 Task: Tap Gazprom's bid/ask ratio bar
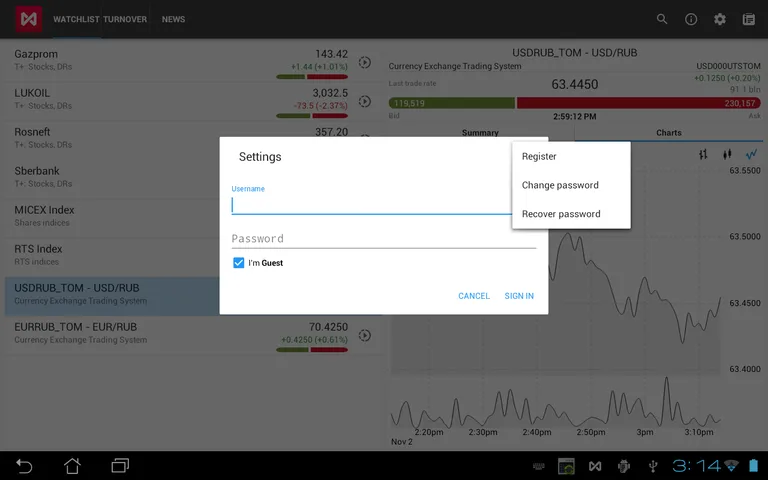312,76
